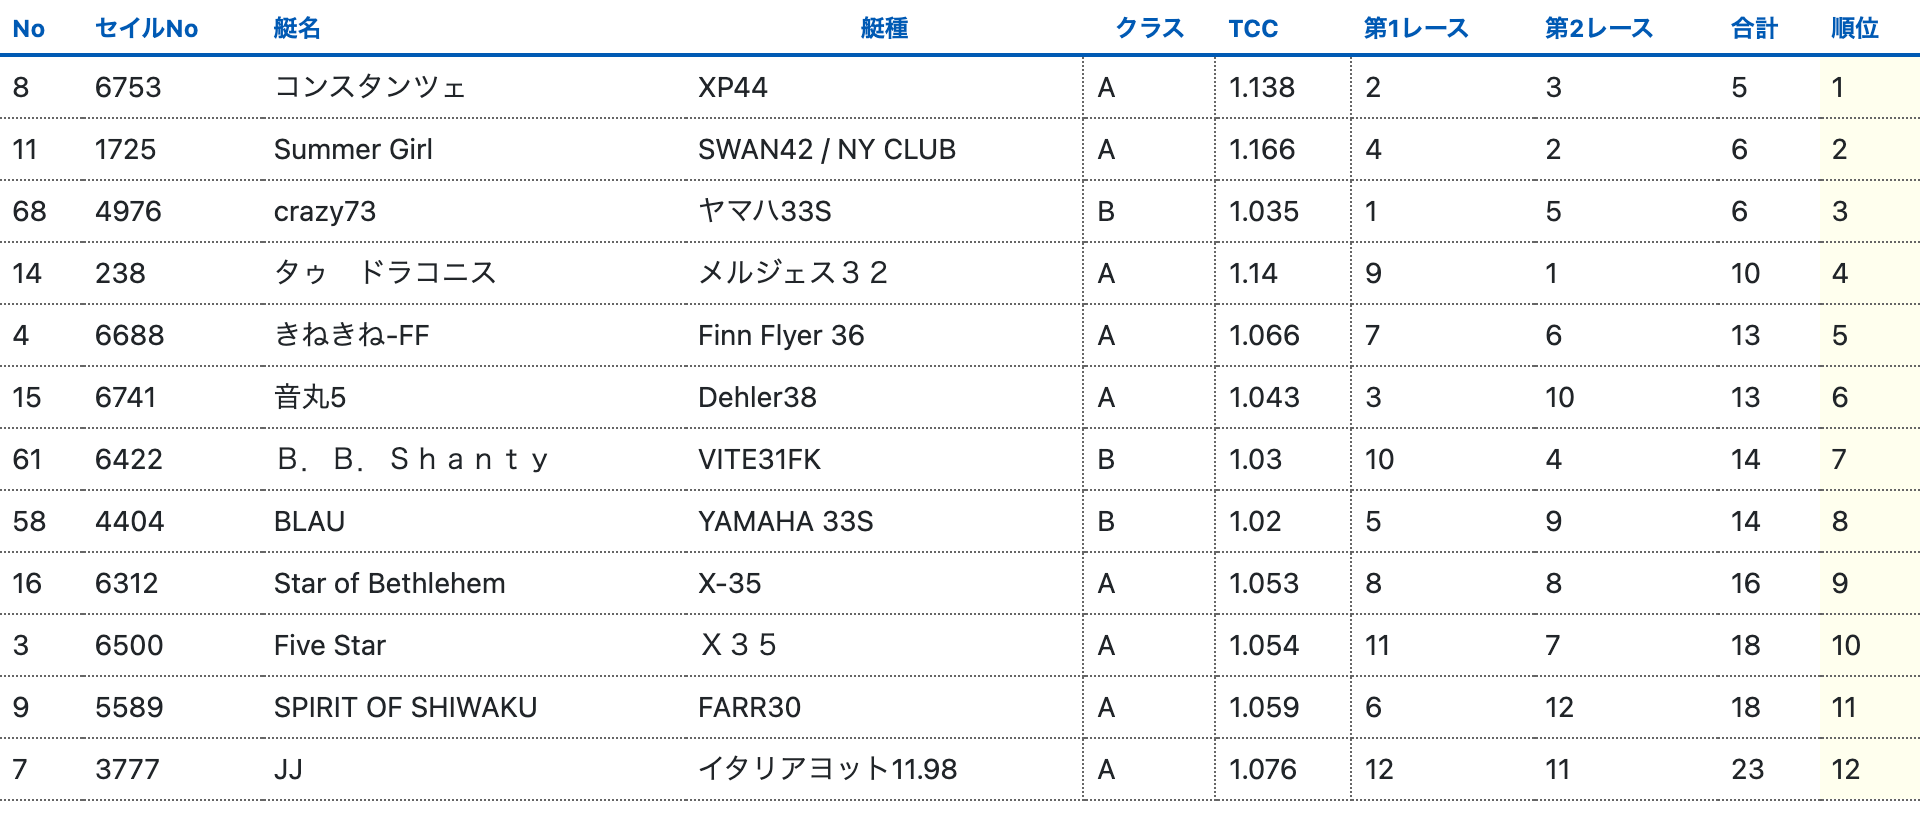
Task: Sort by 第1レース column header
Action: (1416, 28)
